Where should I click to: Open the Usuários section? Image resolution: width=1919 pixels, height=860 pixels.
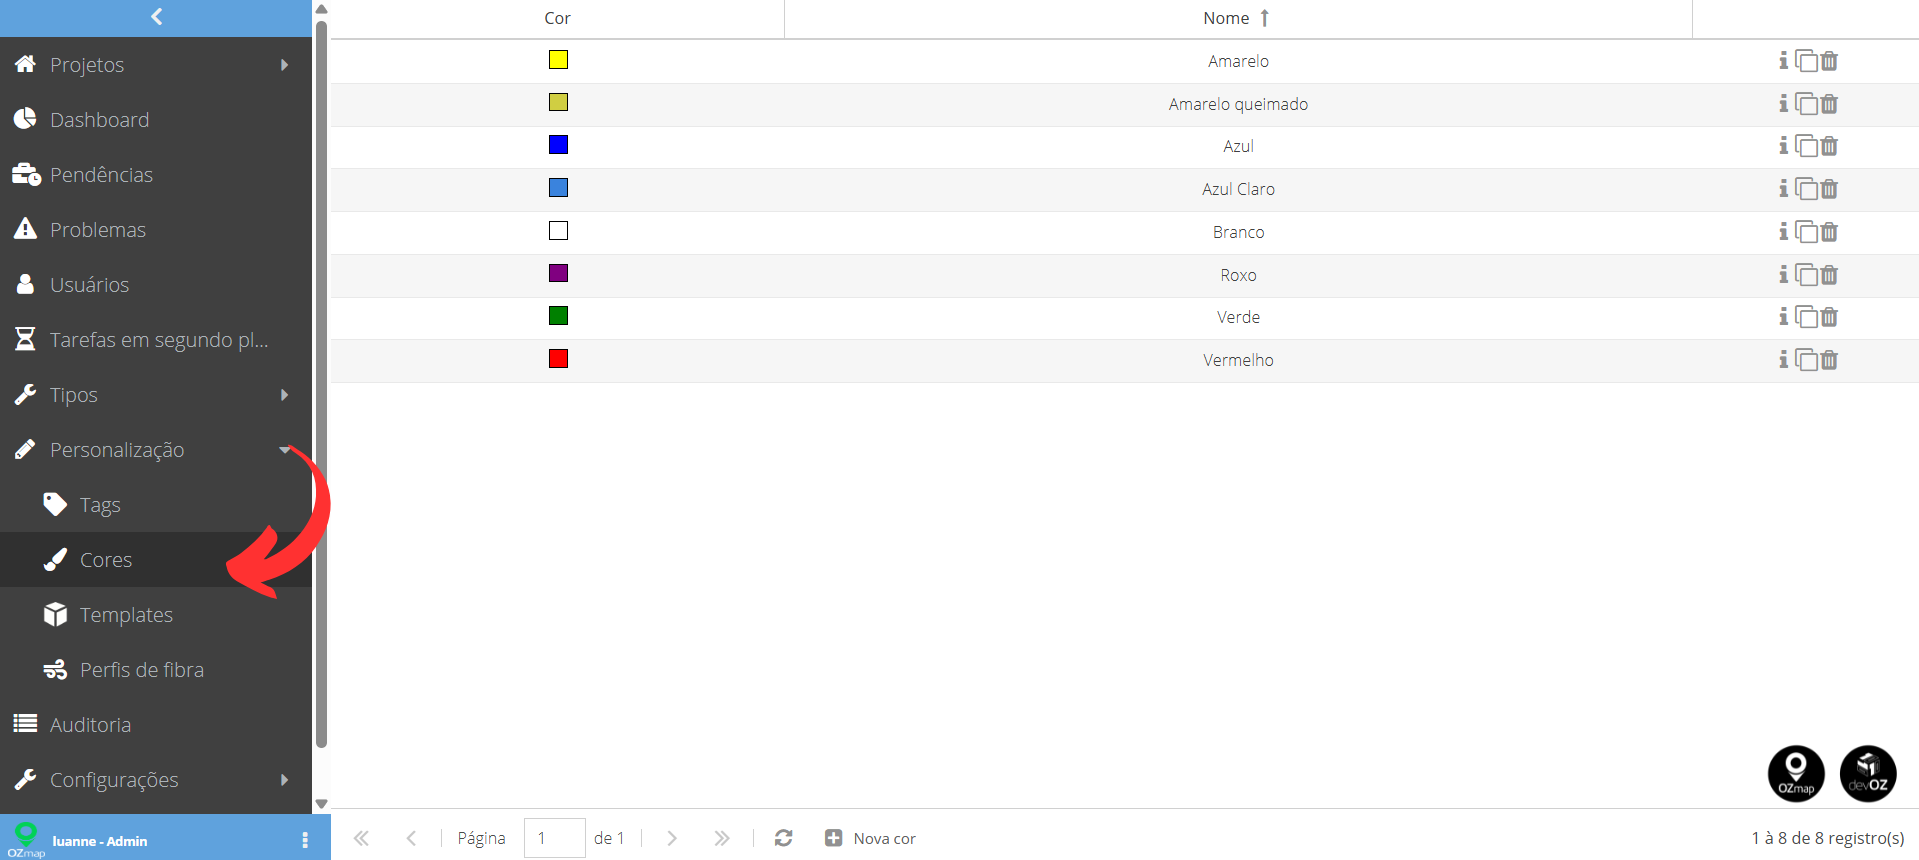tap(156, 285)
